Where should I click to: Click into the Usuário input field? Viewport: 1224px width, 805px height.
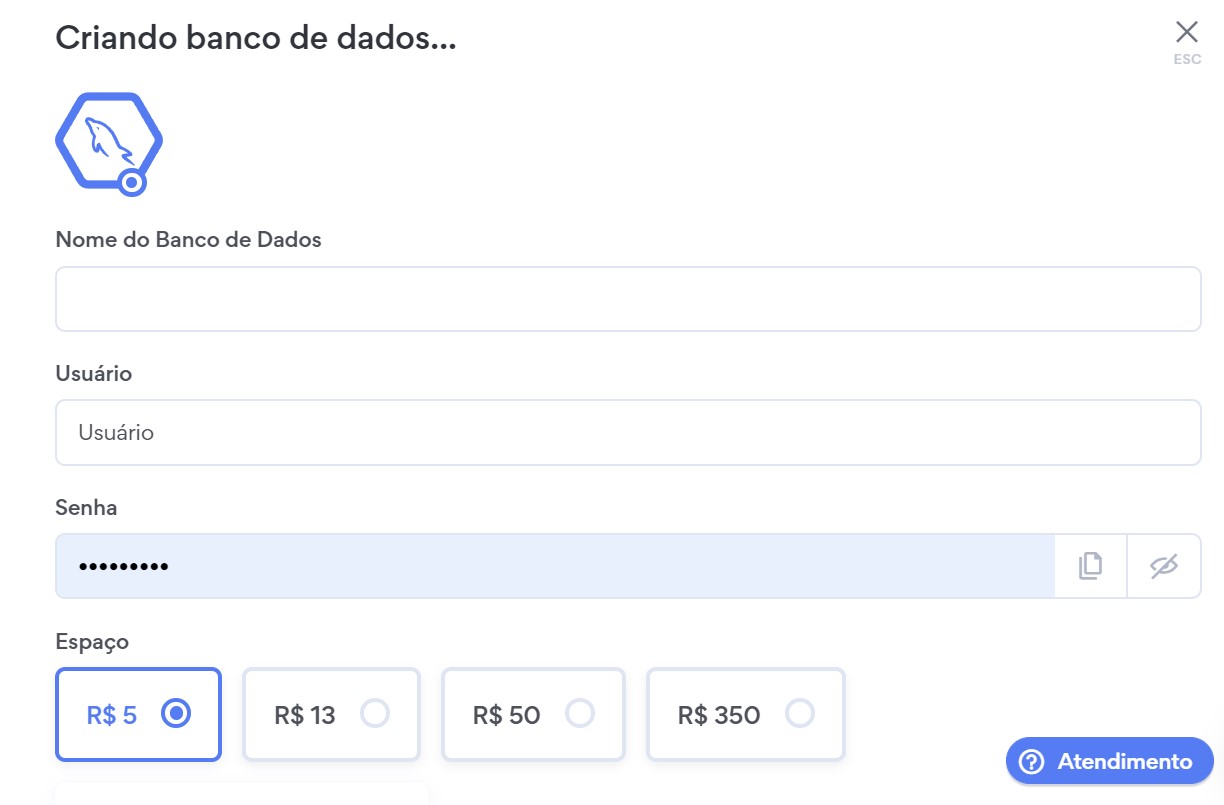(627, 433)
